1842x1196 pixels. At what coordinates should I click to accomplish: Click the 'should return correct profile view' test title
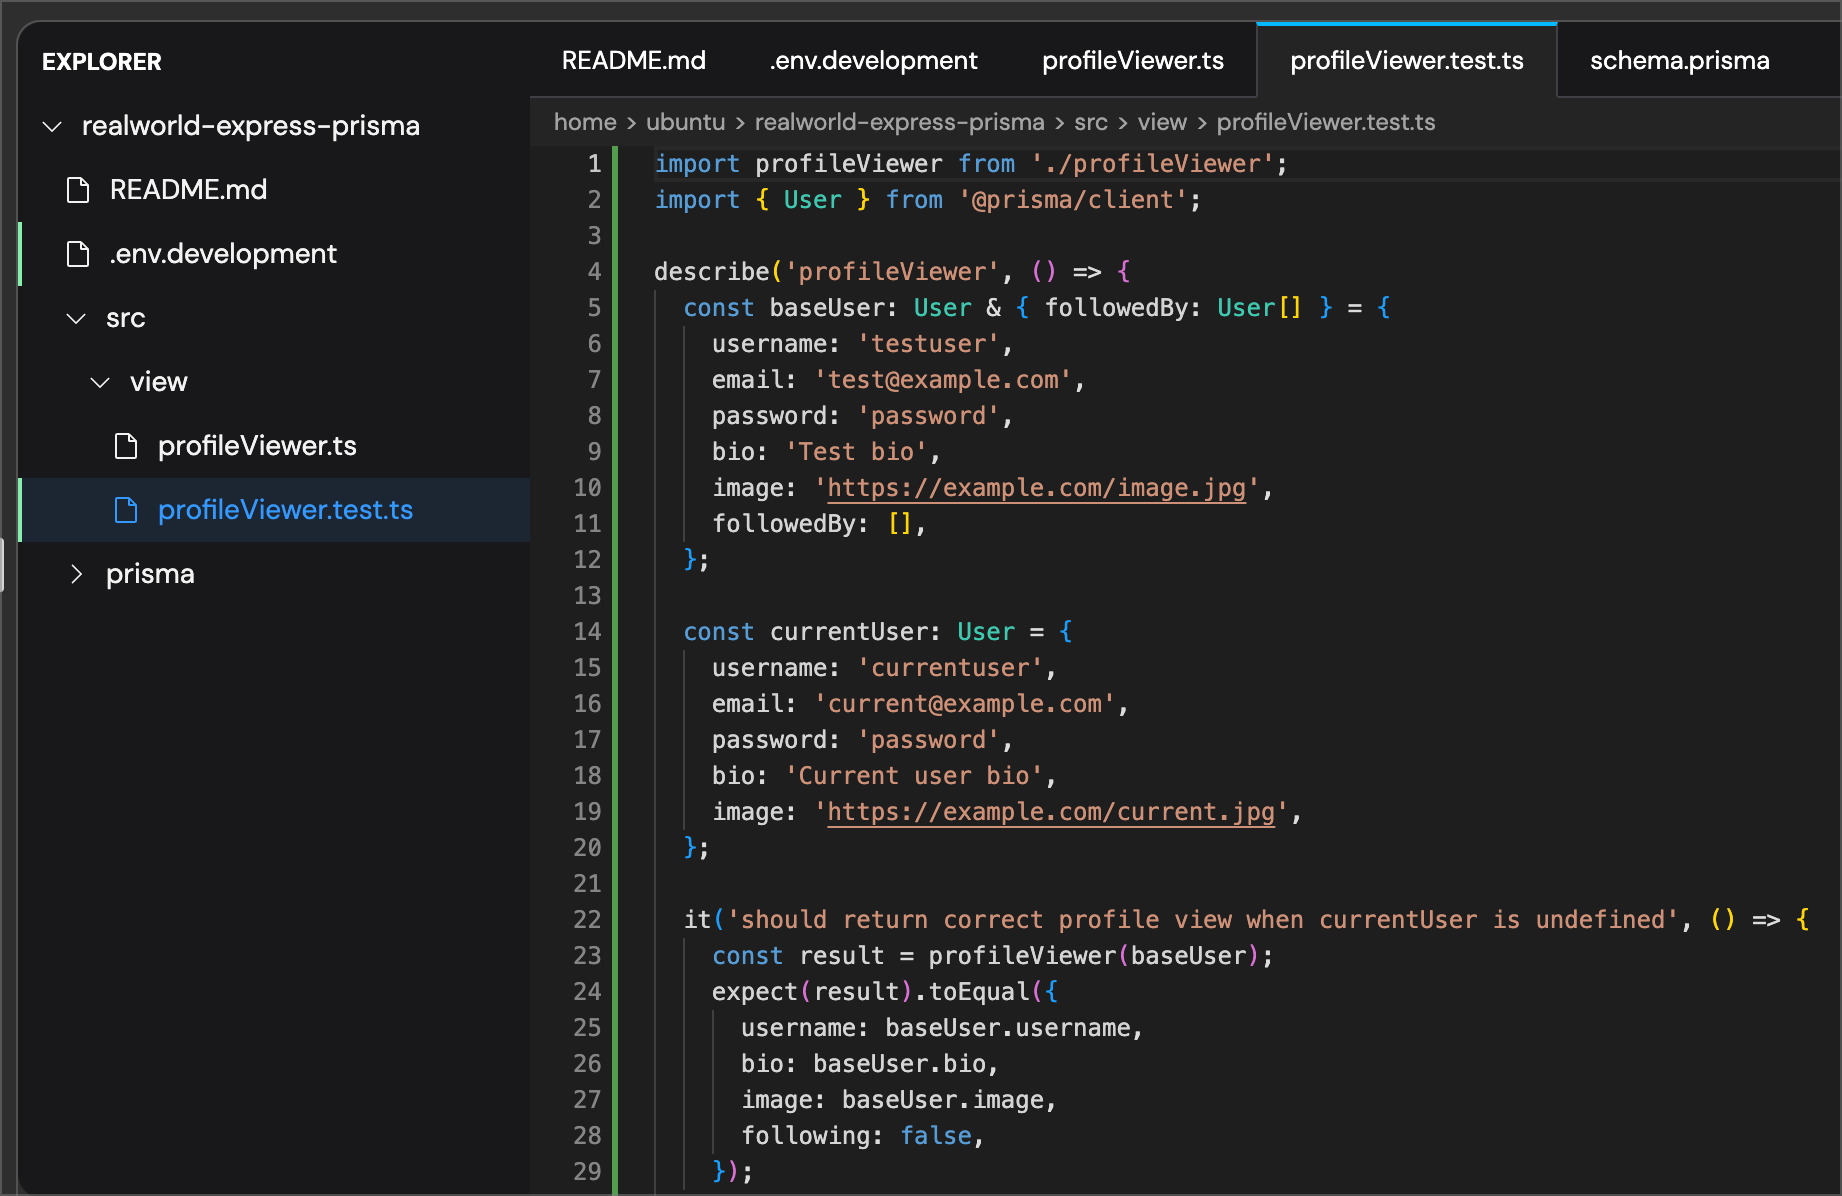(x=1203, y=920)
